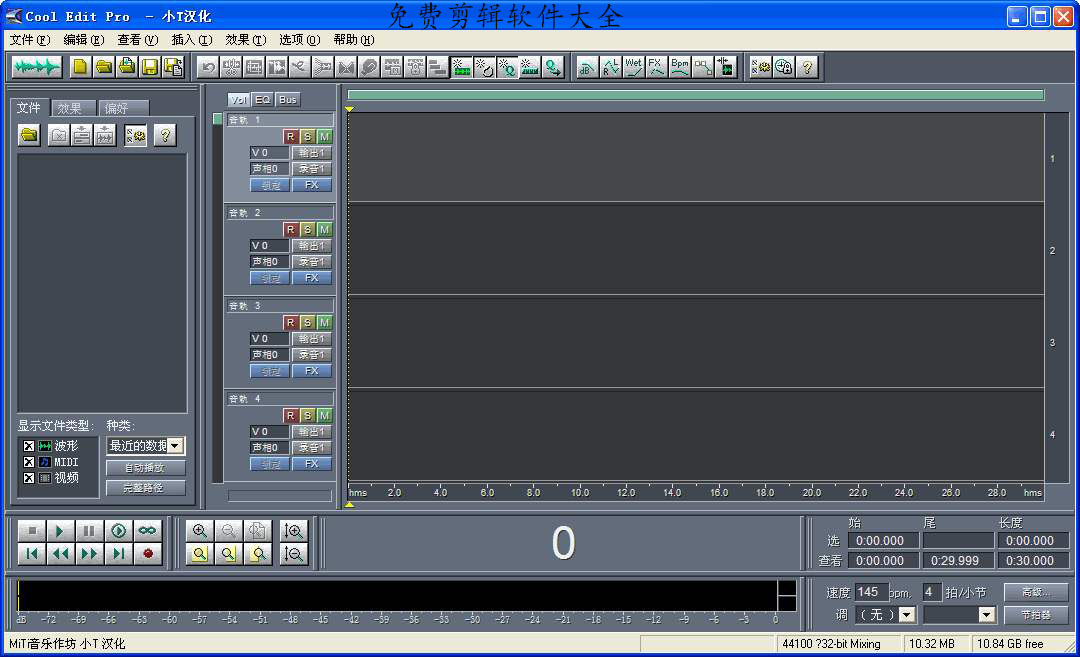Toggle the 波形 waveform file type checkbox
The image size is (1080, 657).
29,446
